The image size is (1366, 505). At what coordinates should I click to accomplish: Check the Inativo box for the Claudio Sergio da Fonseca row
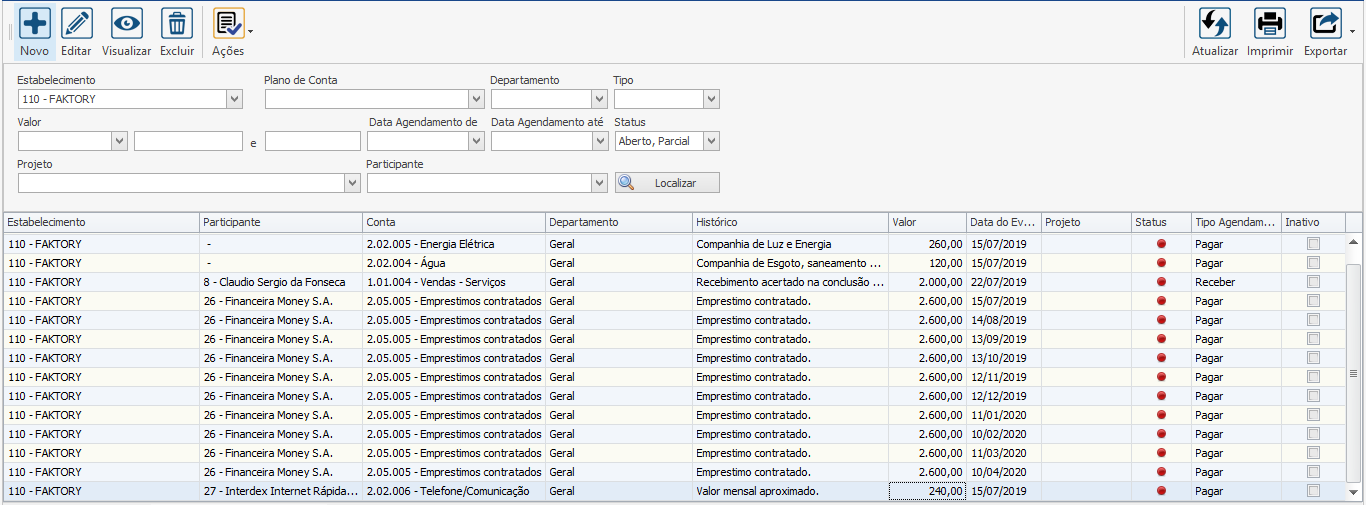[x=1313, y=282]
